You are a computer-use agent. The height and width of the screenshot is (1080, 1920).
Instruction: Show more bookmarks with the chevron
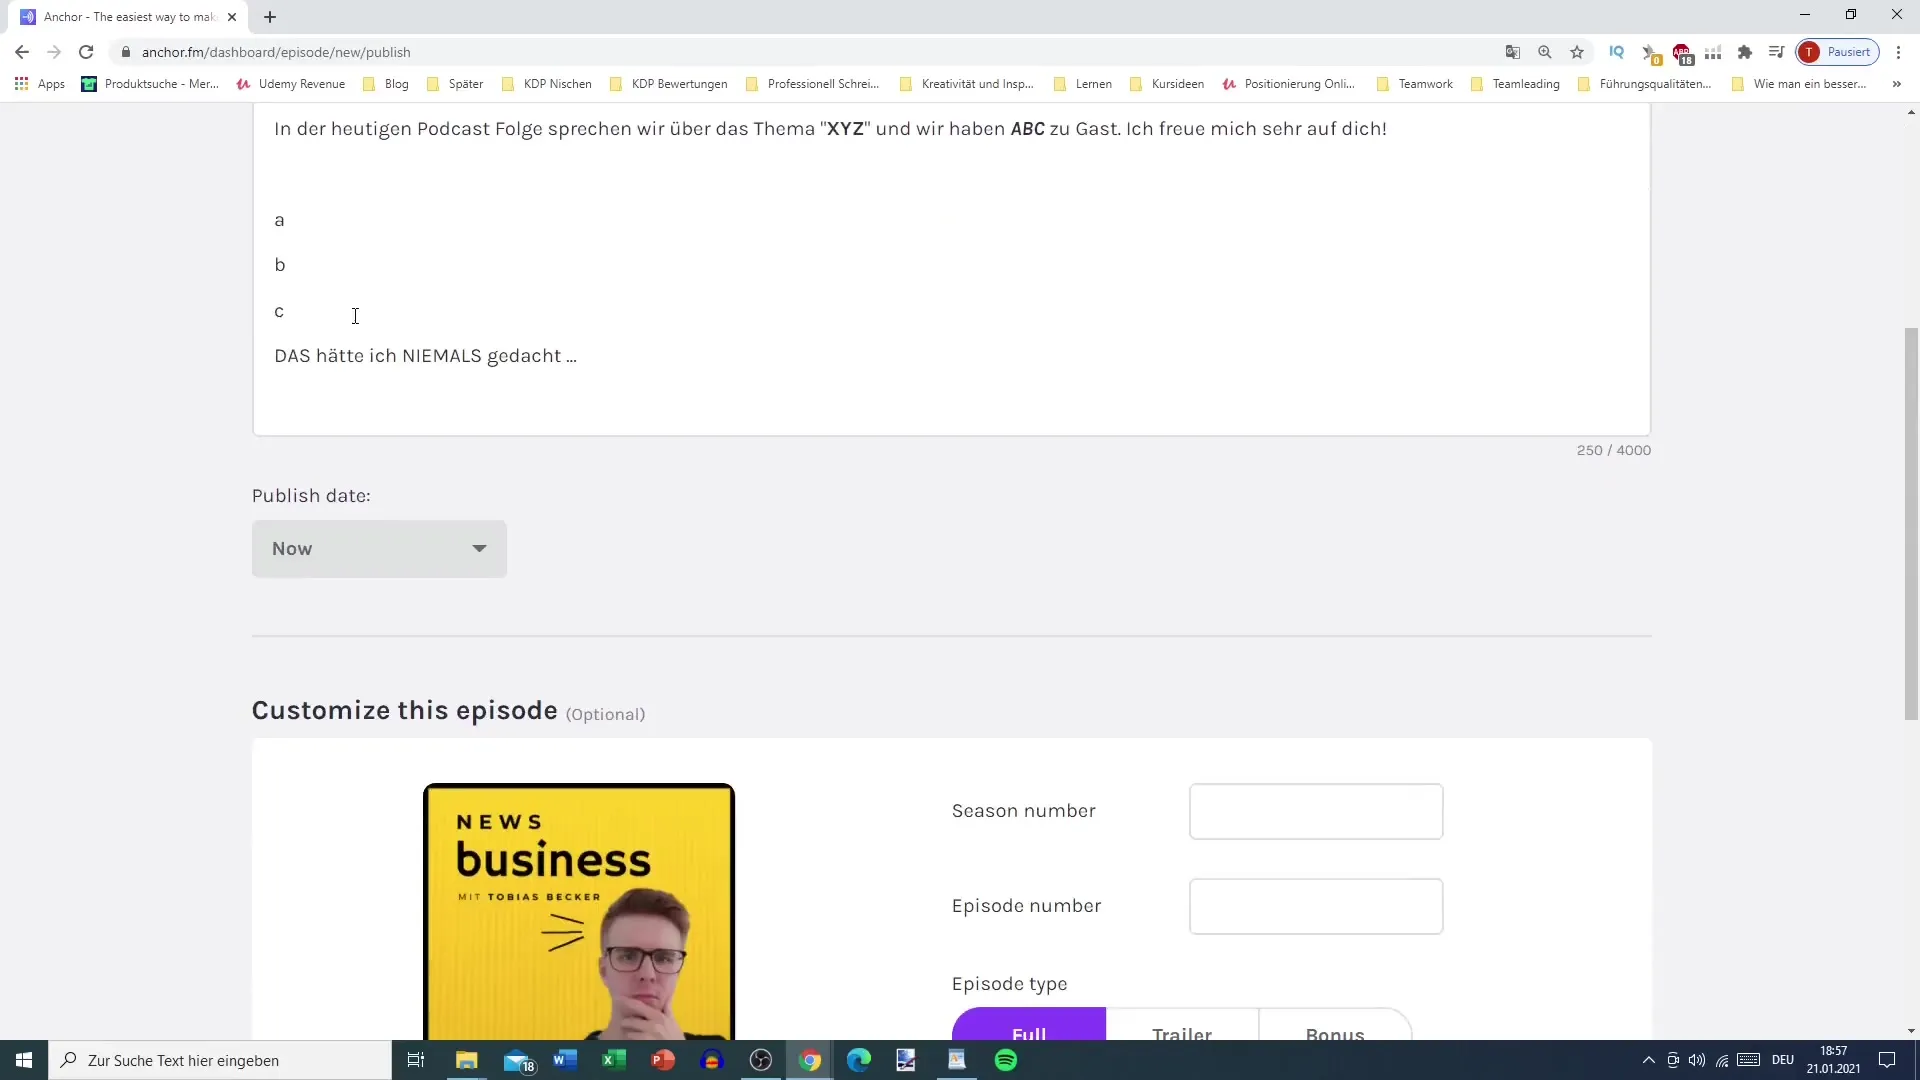1896,84
